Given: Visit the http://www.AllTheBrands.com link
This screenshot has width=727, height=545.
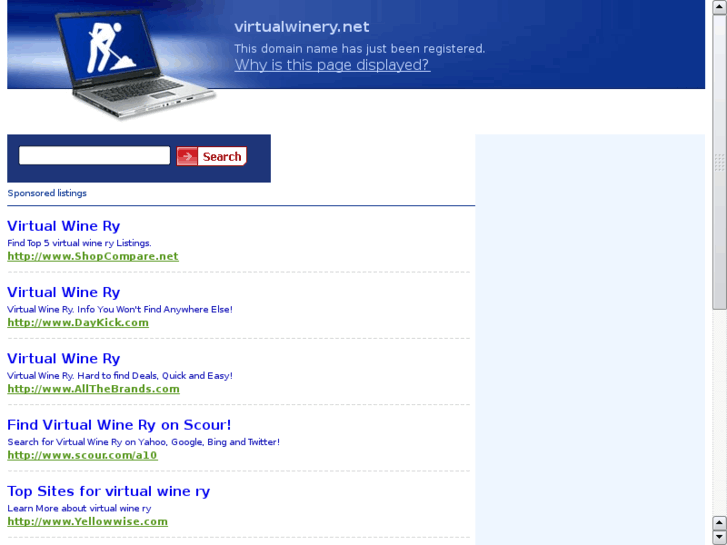Looking at the screenshot, I should (x=93, y=389).
